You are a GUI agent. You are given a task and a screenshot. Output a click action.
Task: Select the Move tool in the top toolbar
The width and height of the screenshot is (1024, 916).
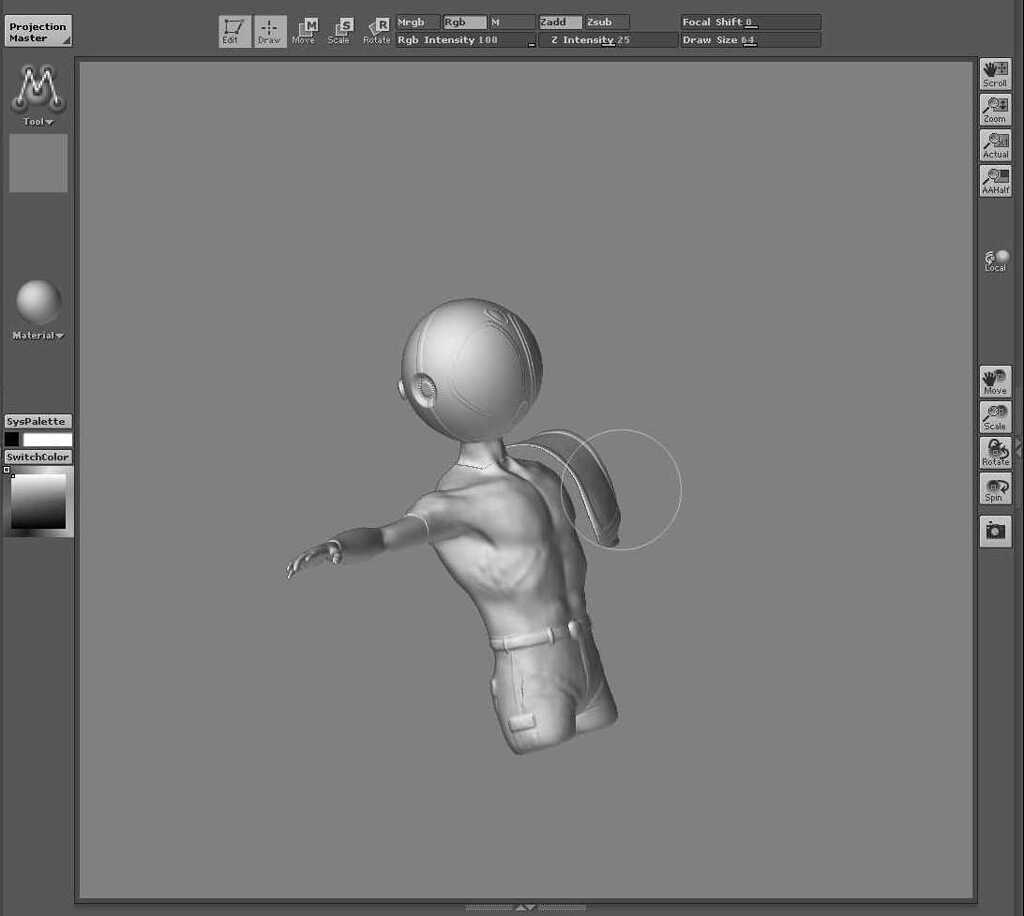[x=304, y=31]
